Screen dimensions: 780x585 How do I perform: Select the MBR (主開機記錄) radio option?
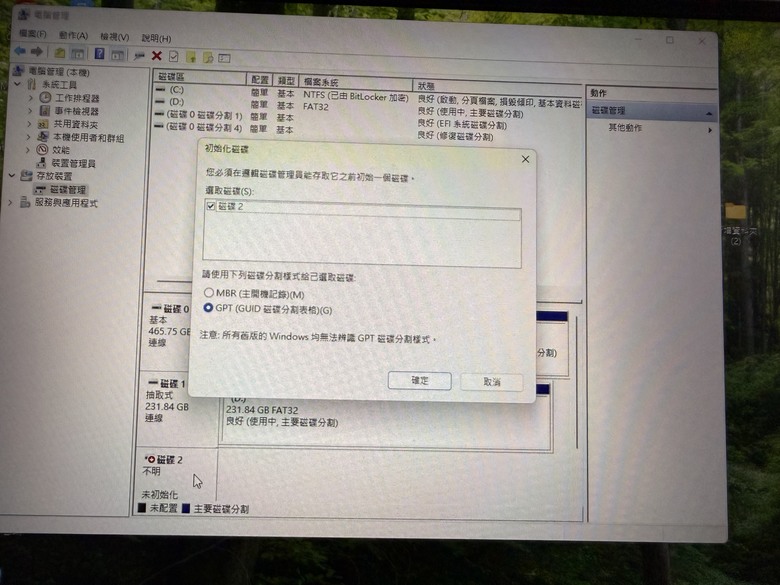[209, 292]
